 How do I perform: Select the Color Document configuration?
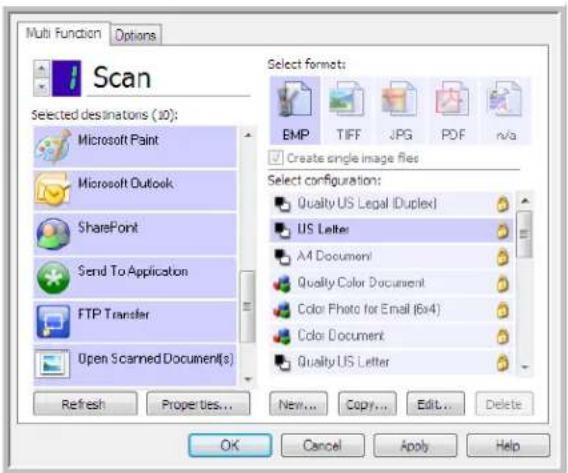click(x=391, y=336)
